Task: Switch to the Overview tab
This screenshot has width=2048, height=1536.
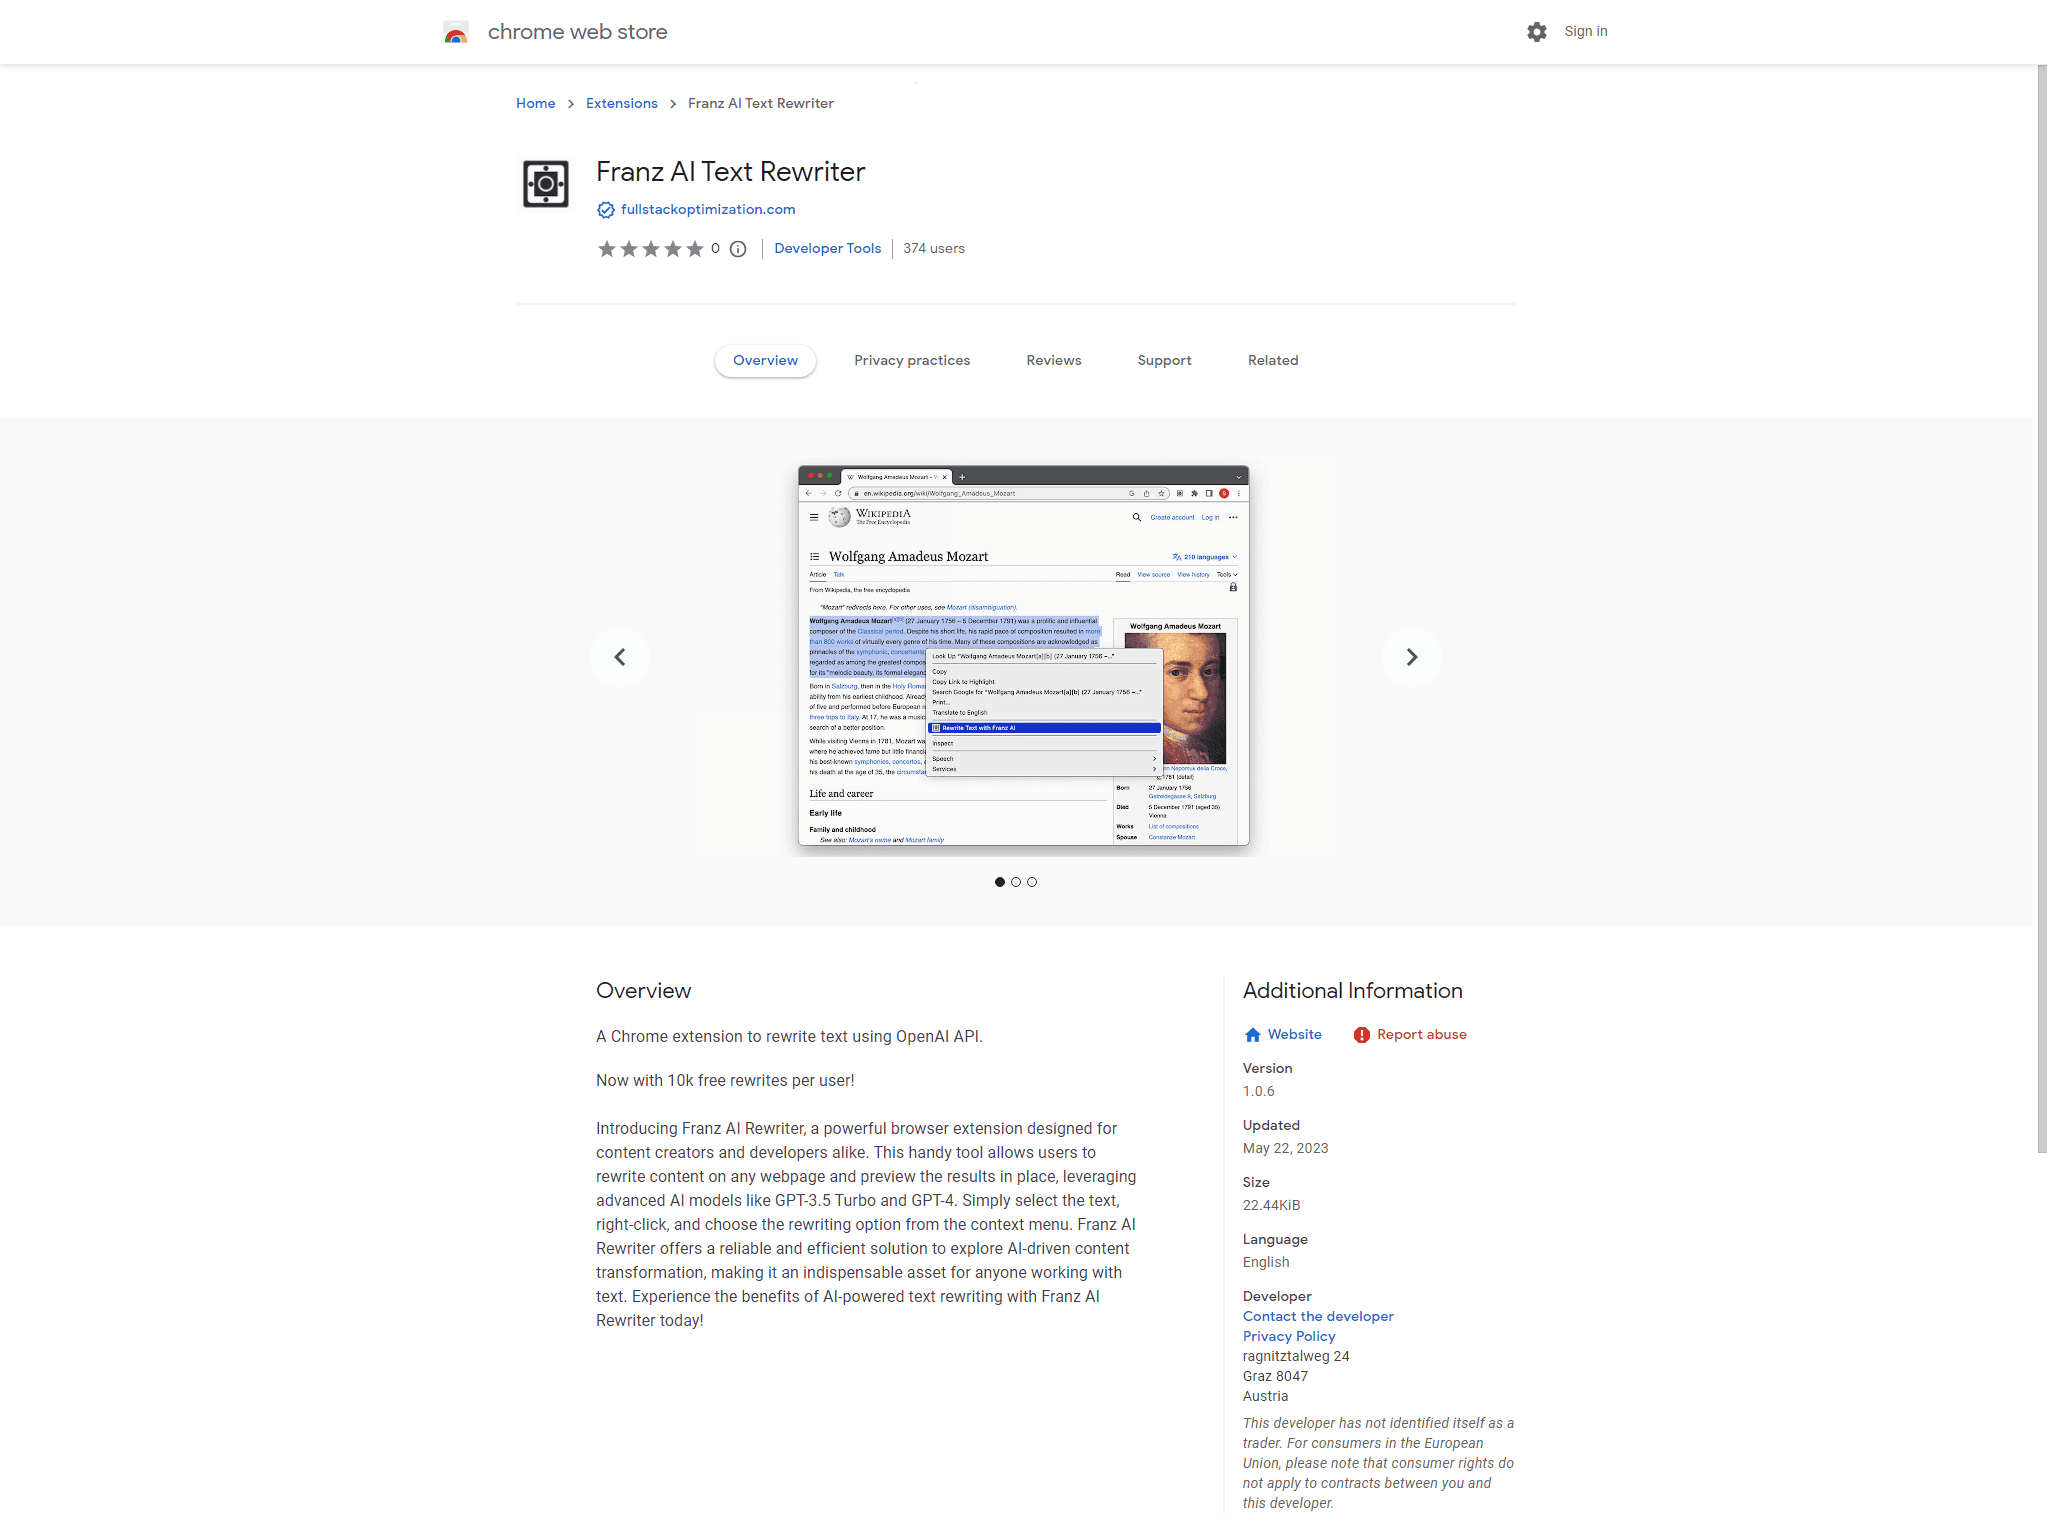Action: click(x=765, y=361)
